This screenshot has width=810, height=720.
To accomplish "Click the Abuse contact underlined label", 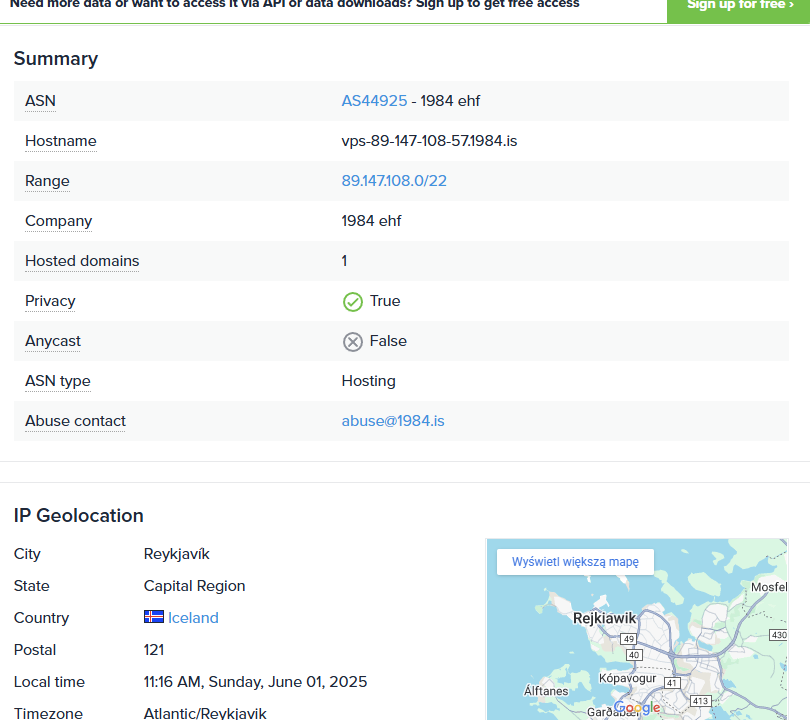I will pos(75,421).
